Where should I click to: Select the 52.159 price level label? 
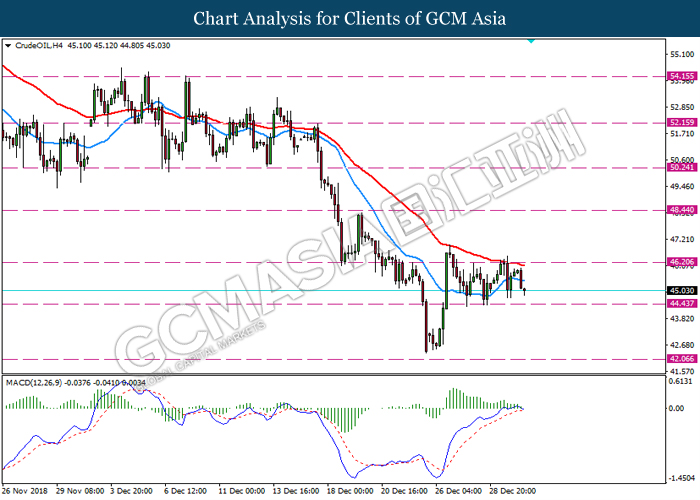[682, 122]
